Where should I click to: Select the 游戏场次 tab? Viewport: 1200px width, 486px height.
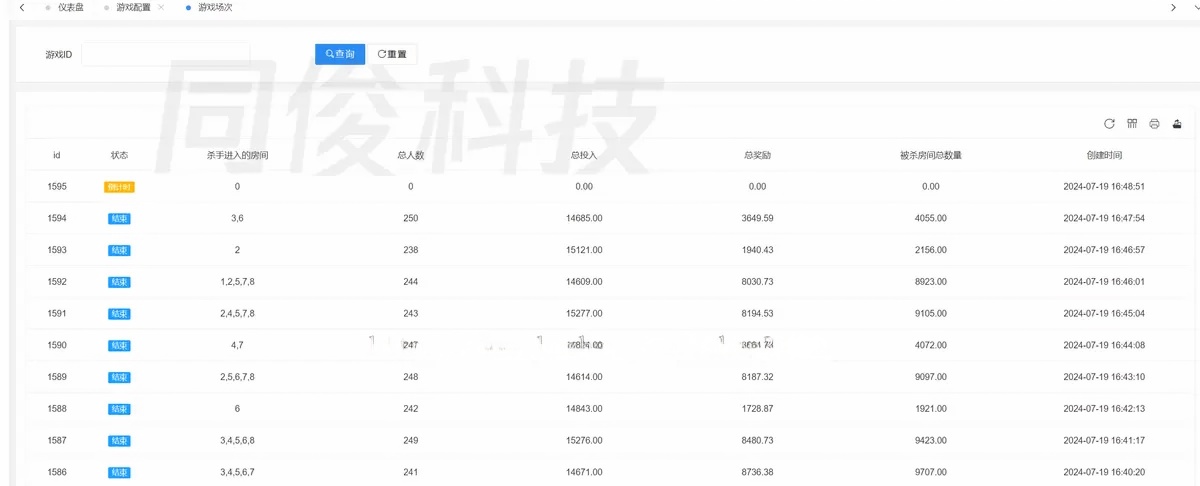point(215,7)
